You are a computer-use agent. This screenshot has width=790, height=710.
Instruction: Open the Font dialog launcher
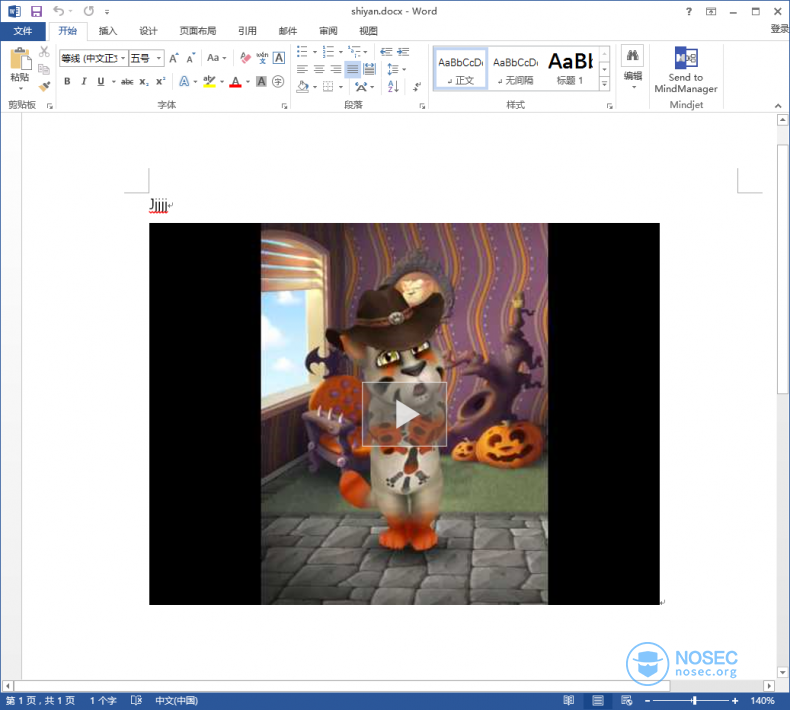click(x=284, y=106)
